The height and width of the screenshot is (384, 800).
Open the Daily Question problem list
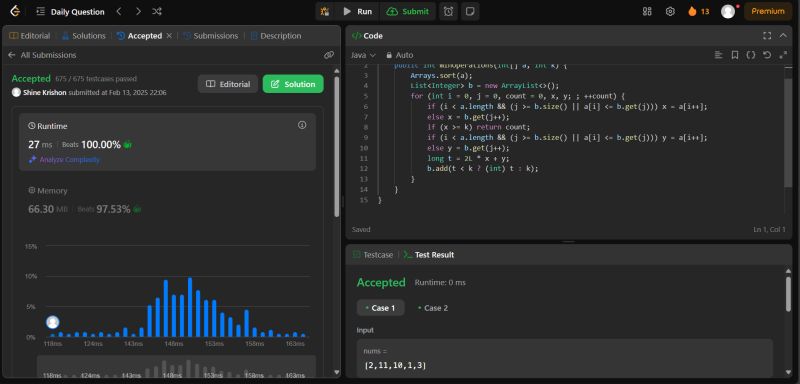pos(71,11)
